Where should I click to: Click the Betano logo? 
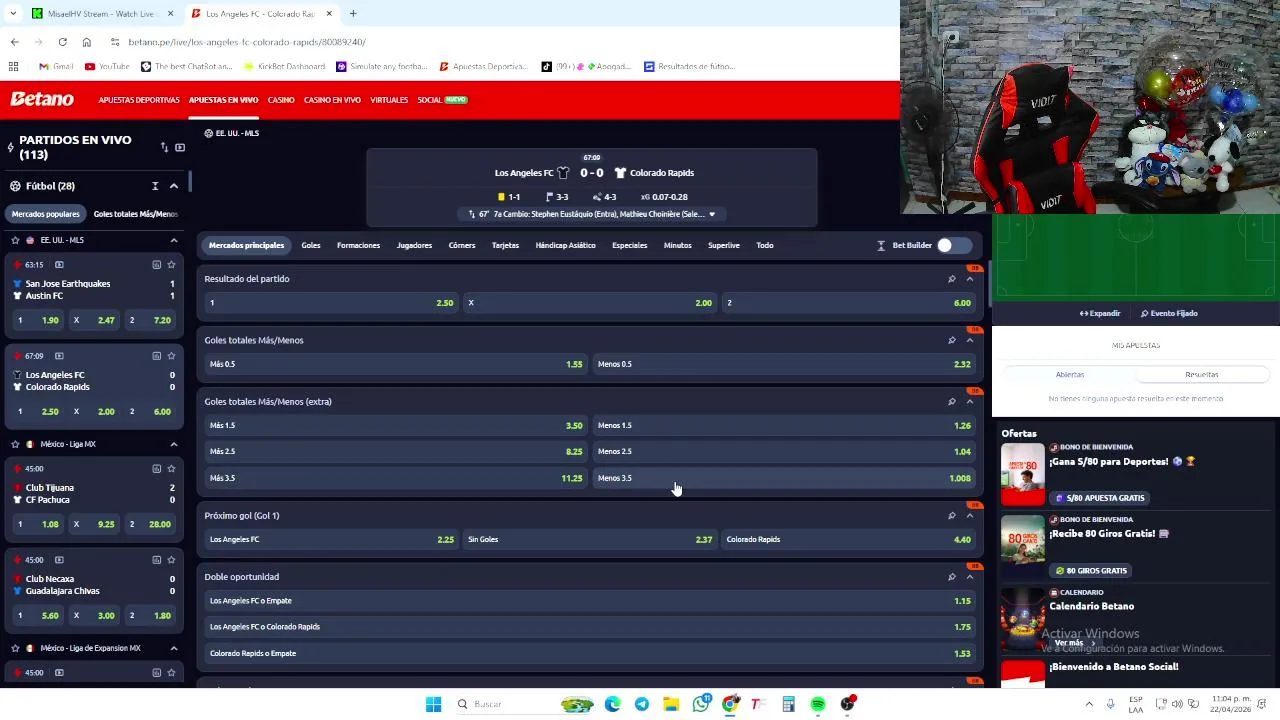click(x=42, y=99)
